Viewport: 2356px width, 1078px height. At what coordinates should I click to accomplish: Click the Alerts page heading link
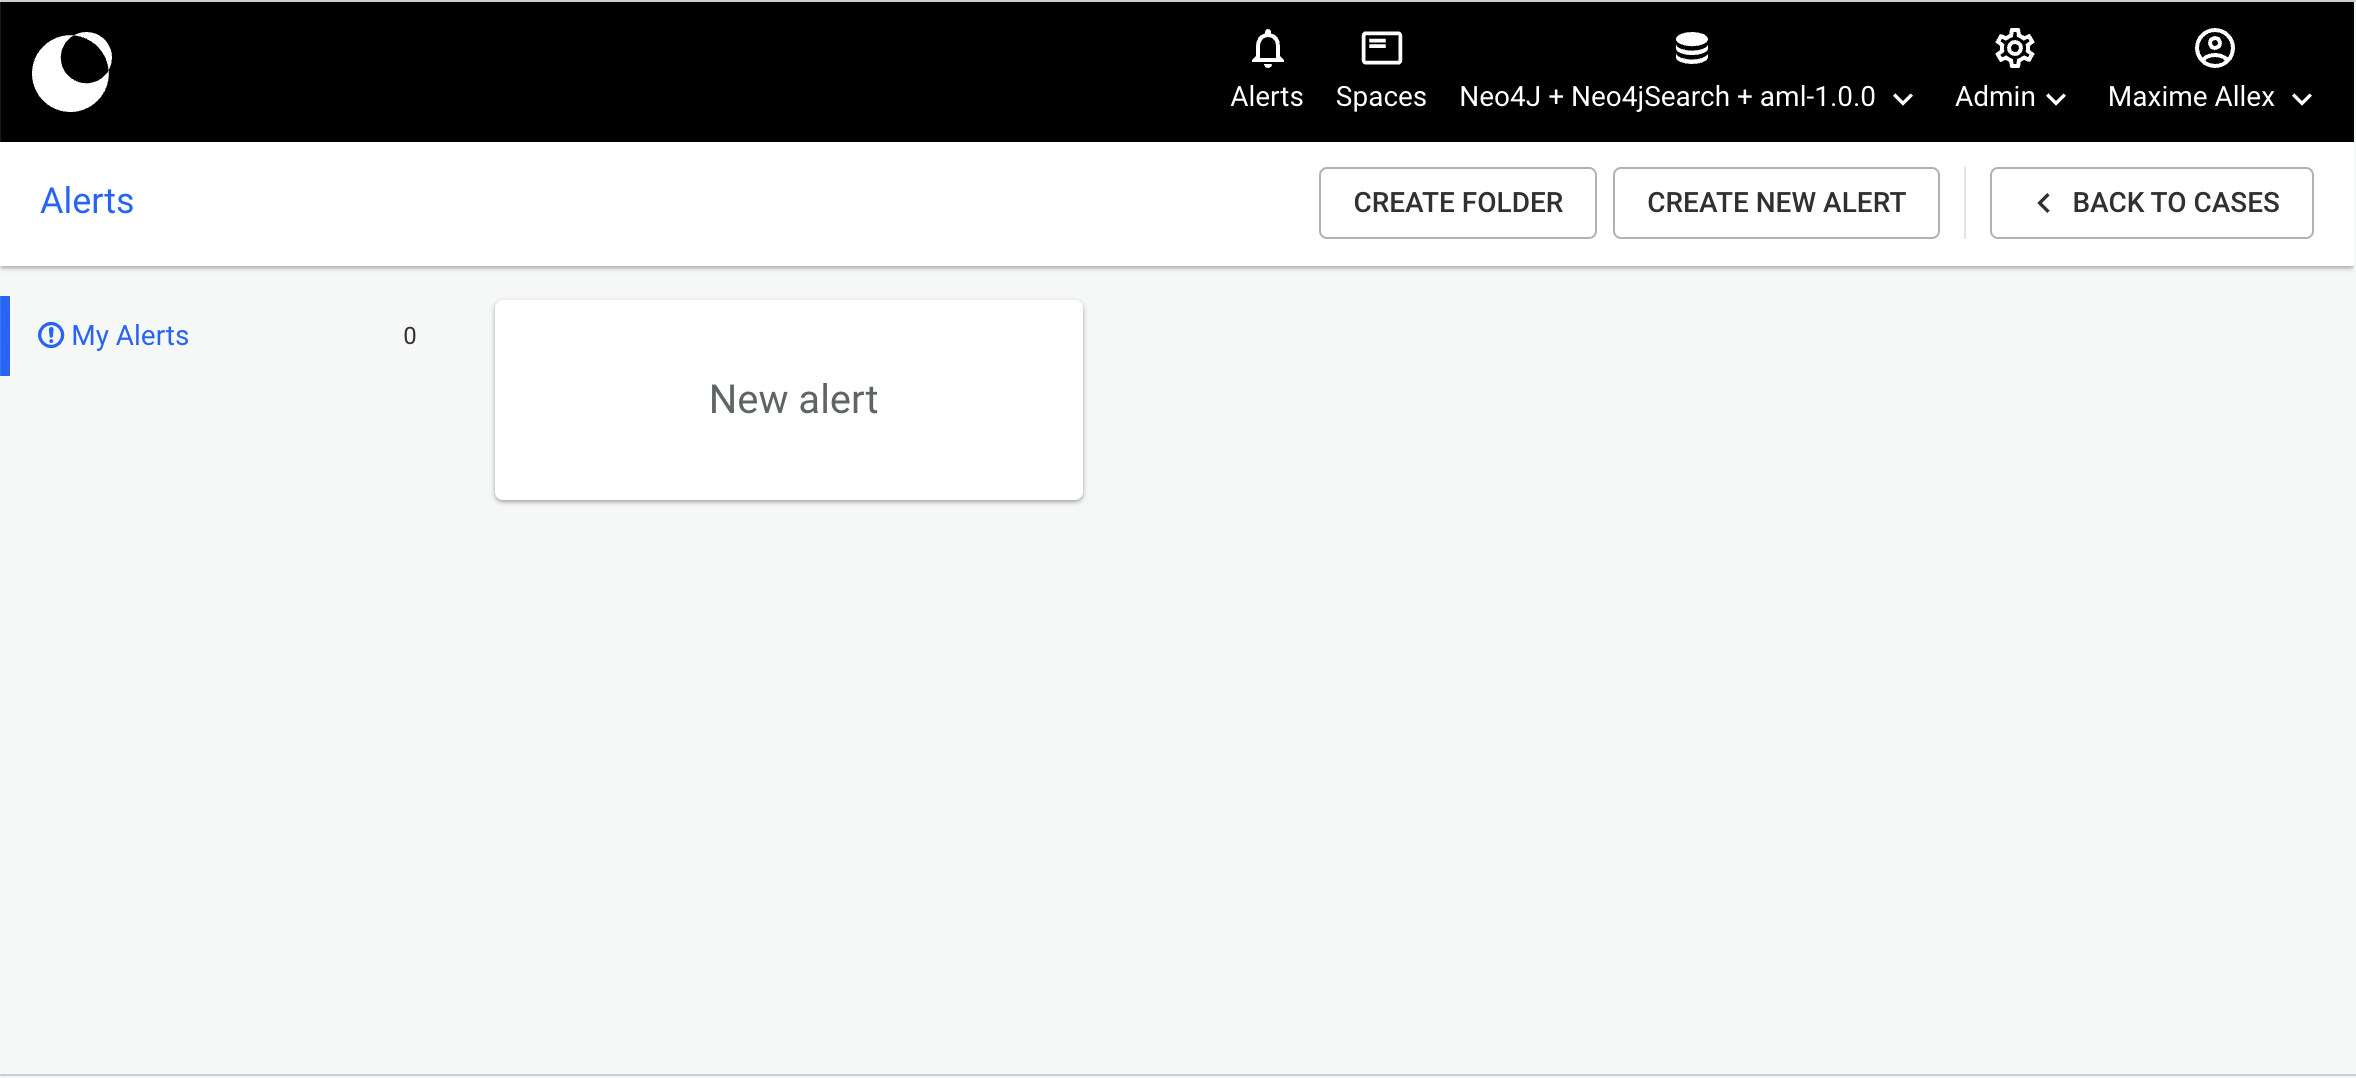(x=87, y=201)
